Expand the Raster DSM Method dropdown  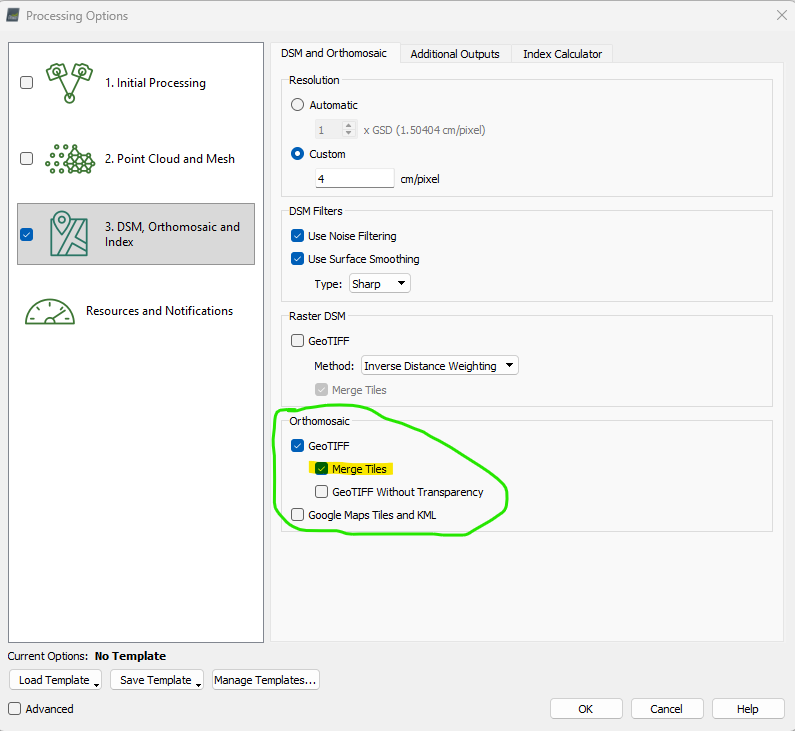point(439,366)
